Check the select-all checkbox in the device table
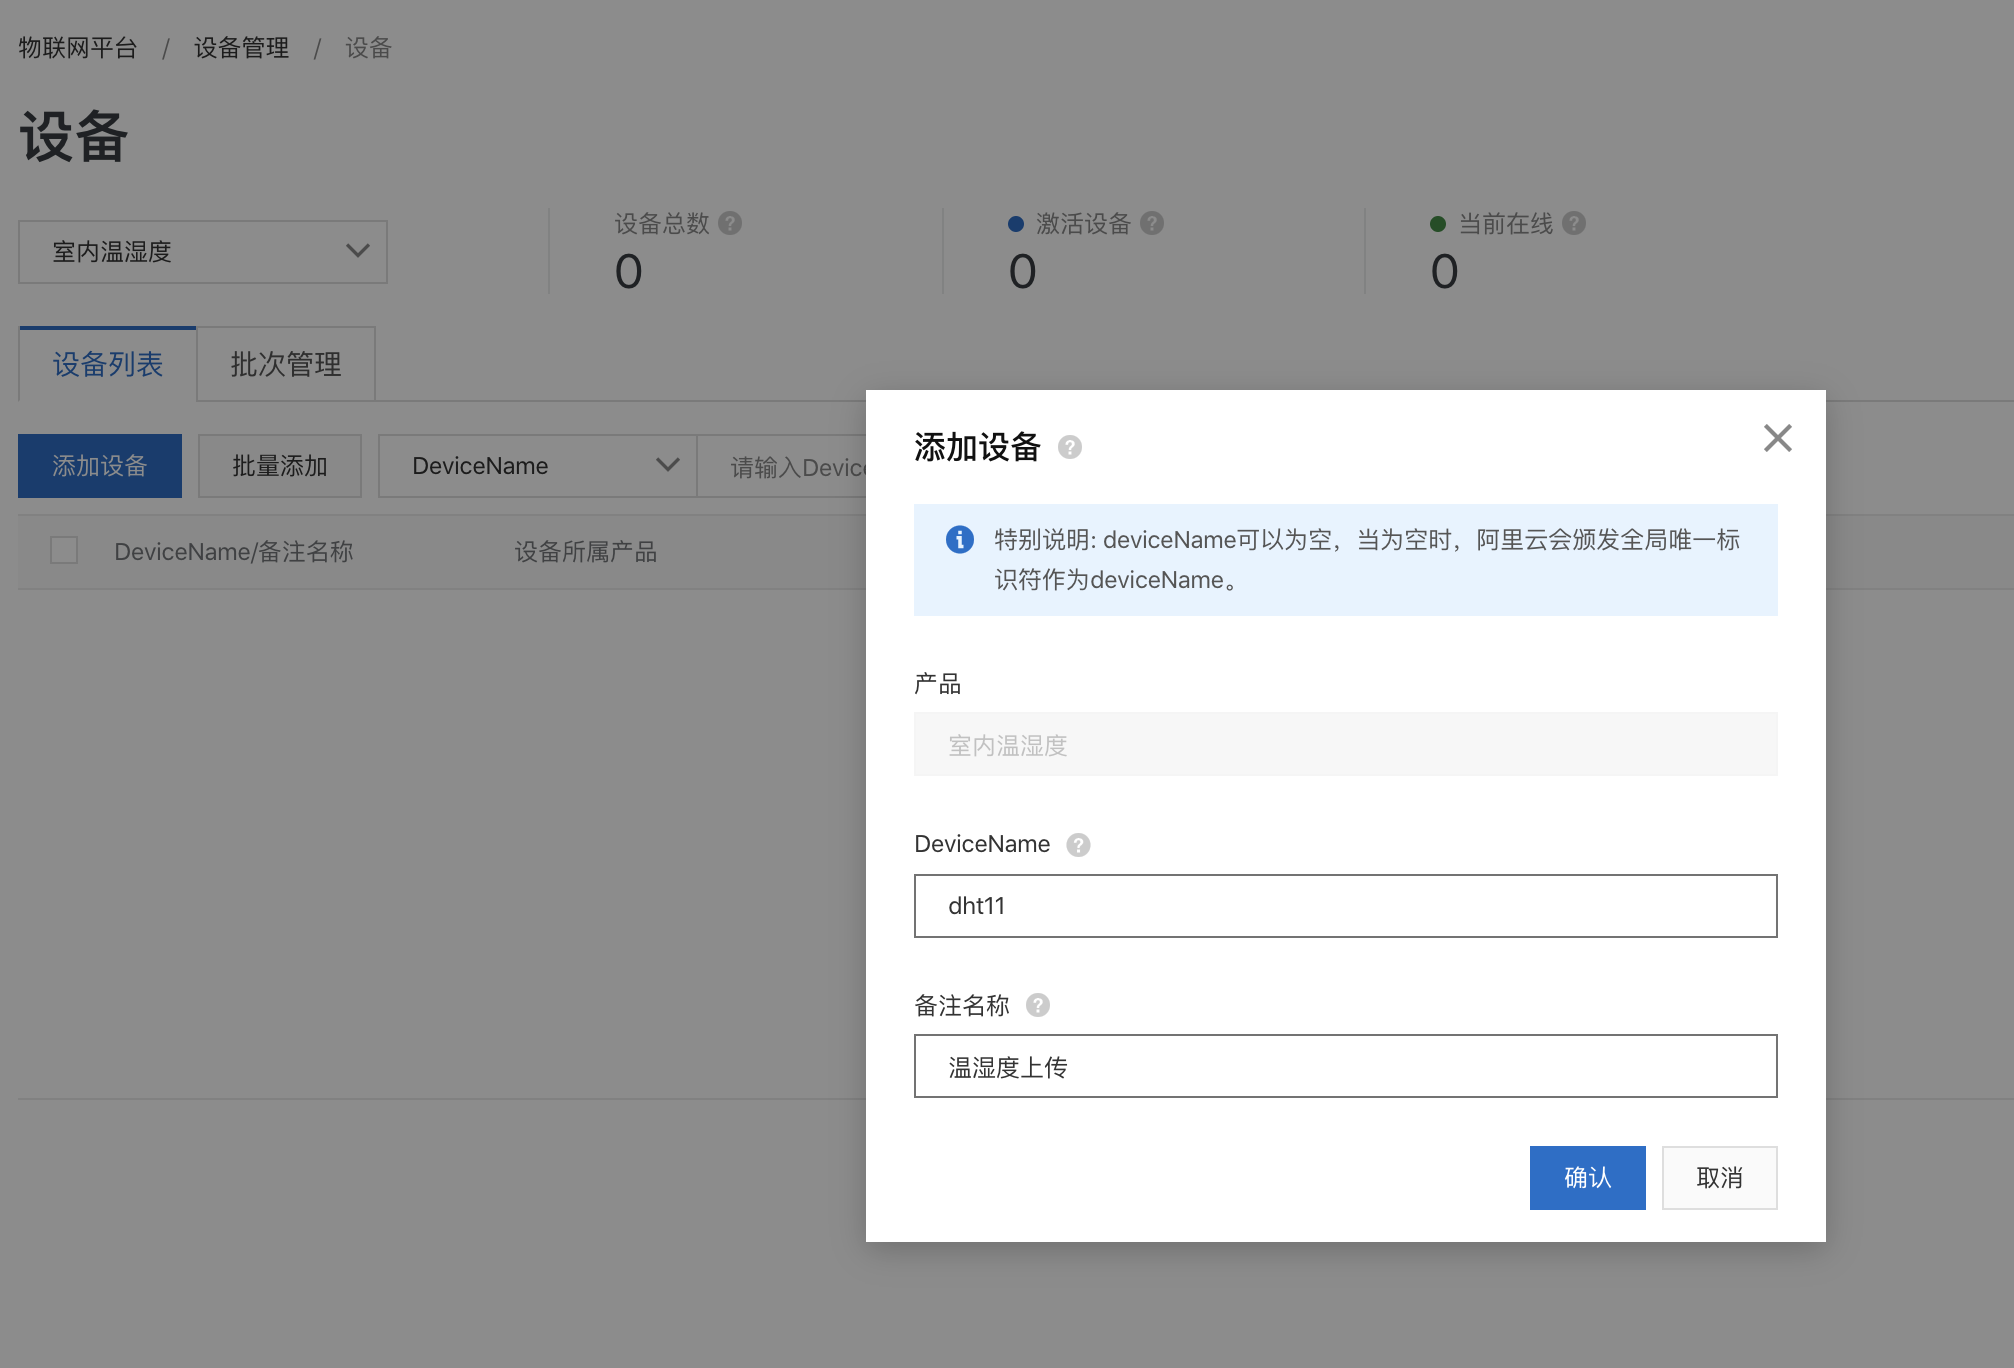2014x1368 pixels. [63, 550]
